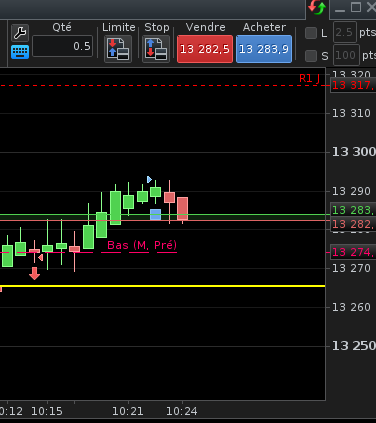Place a Stop order via its icon
The height and width of the screenshot is (423, 376).
156,49
